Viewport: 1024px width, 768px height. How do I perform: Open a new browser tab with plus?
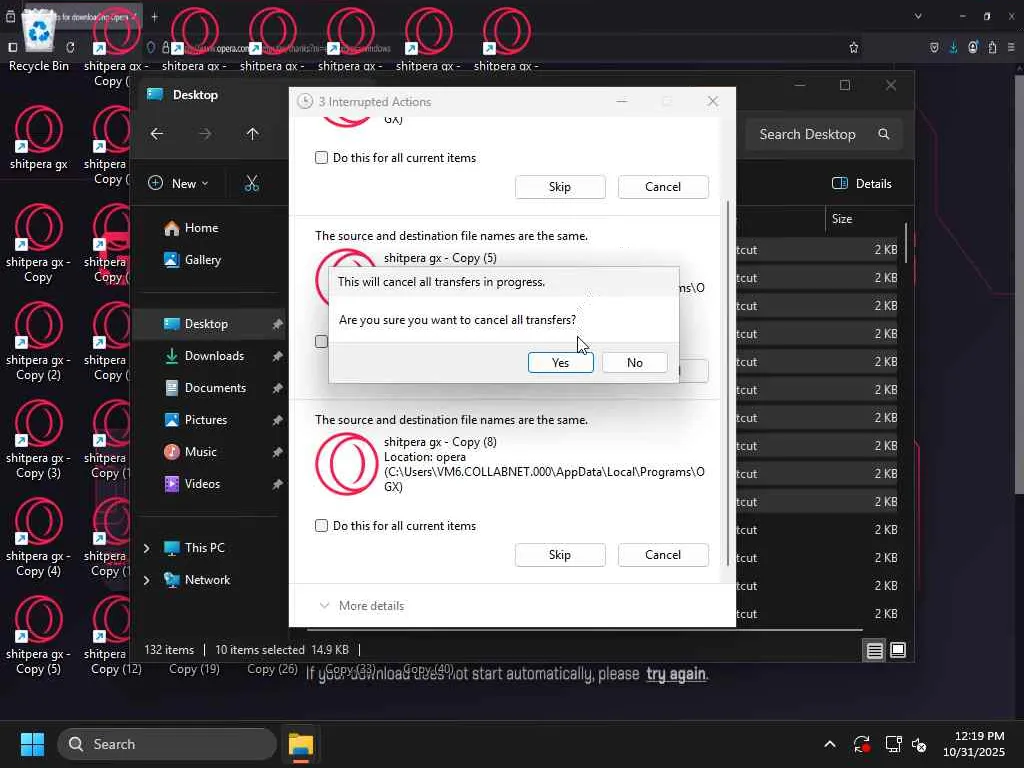point(155,16)
